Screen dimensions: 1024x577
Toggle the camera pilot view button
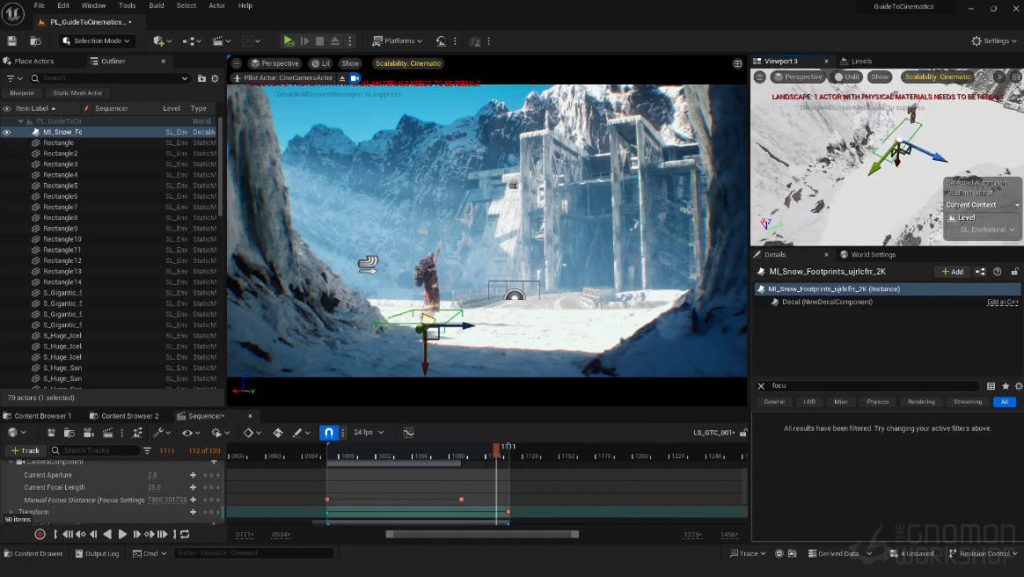(x=355, y=78)
